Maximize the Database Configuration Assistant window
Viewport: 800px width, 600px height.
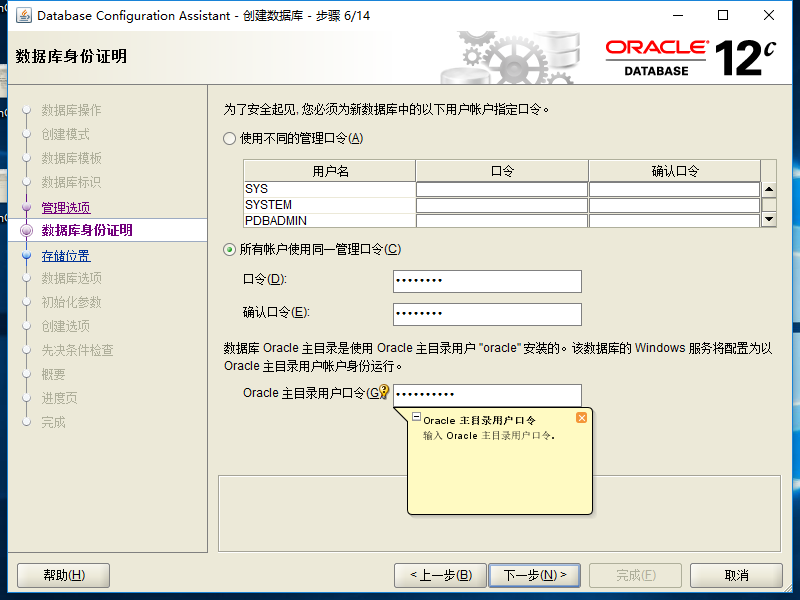point(723,15)
